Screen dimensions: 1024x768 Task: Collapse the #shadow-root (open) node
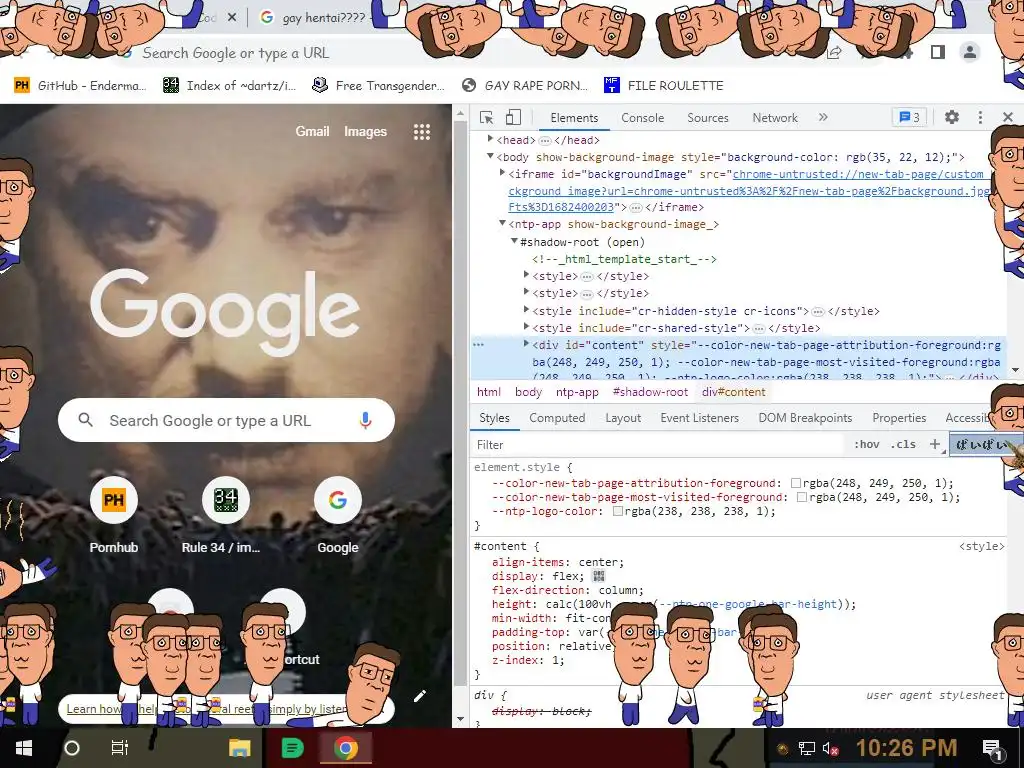(x=514, y=241)
